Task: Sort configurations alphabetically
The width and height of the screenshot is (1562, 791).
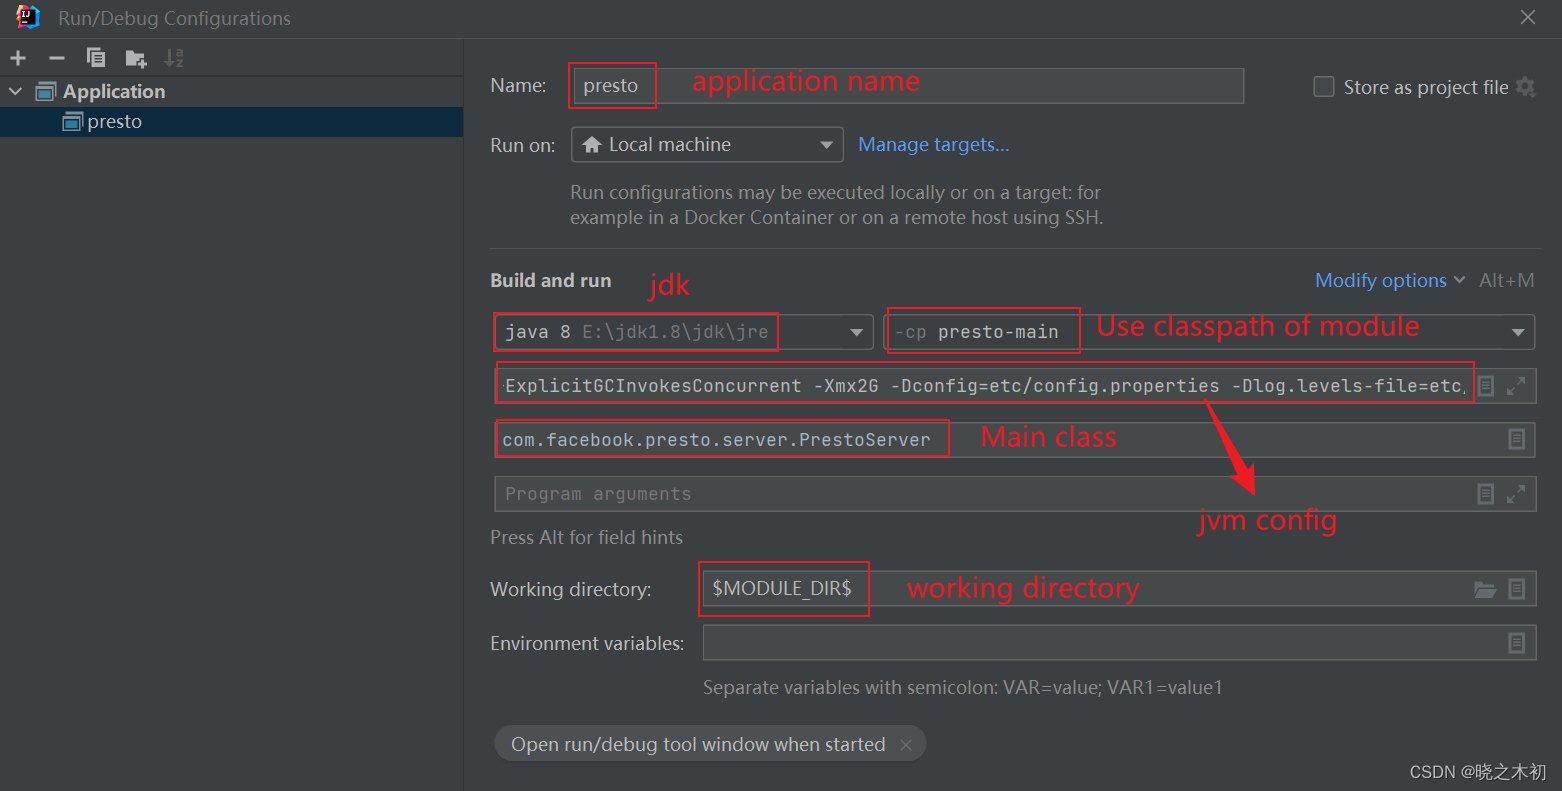Action: click(174, 58)
